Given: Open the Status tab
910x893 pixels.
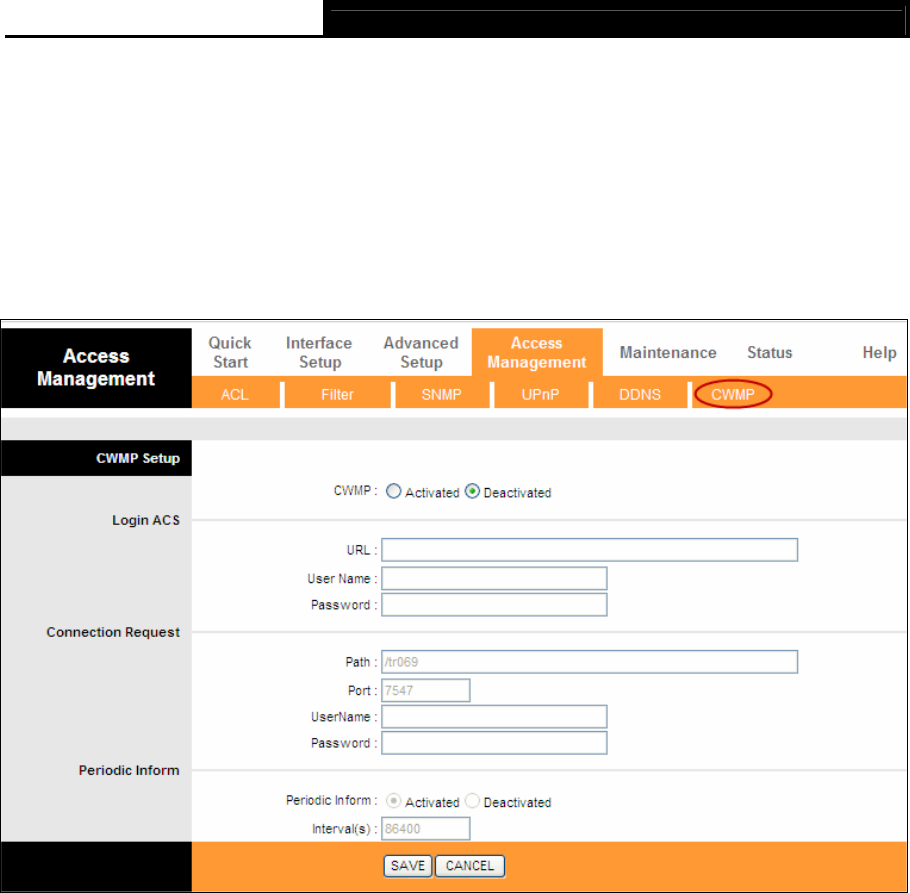Looking at the screenshot, I should pos(770,352).
